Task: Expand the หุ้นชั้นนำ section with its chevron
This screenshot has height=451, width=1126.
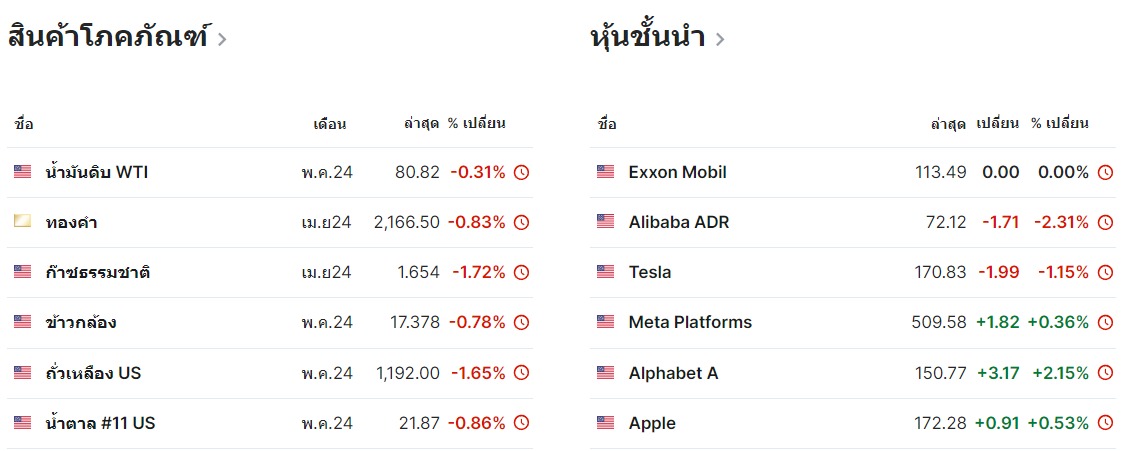Action: [720, 39]
